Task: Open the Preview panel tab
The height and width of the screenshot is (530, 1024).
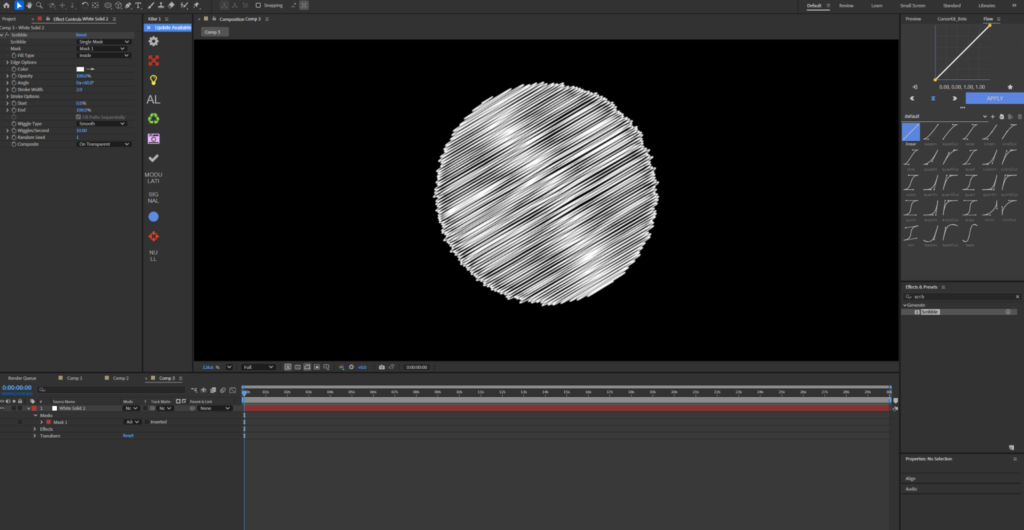Action: tap(913, 19)
